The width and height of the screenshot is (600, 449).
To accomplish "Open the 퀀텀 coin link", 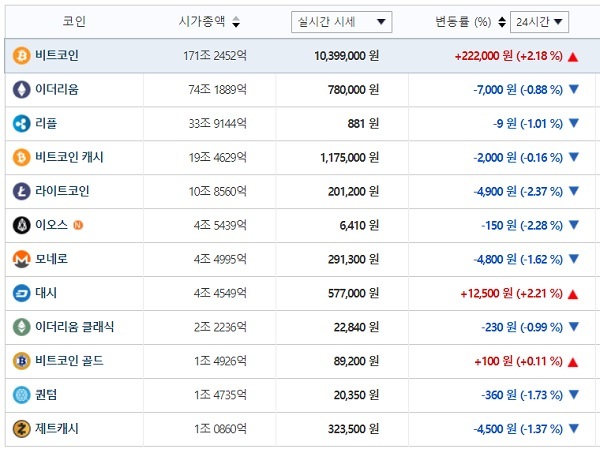I will coord(46,395).
